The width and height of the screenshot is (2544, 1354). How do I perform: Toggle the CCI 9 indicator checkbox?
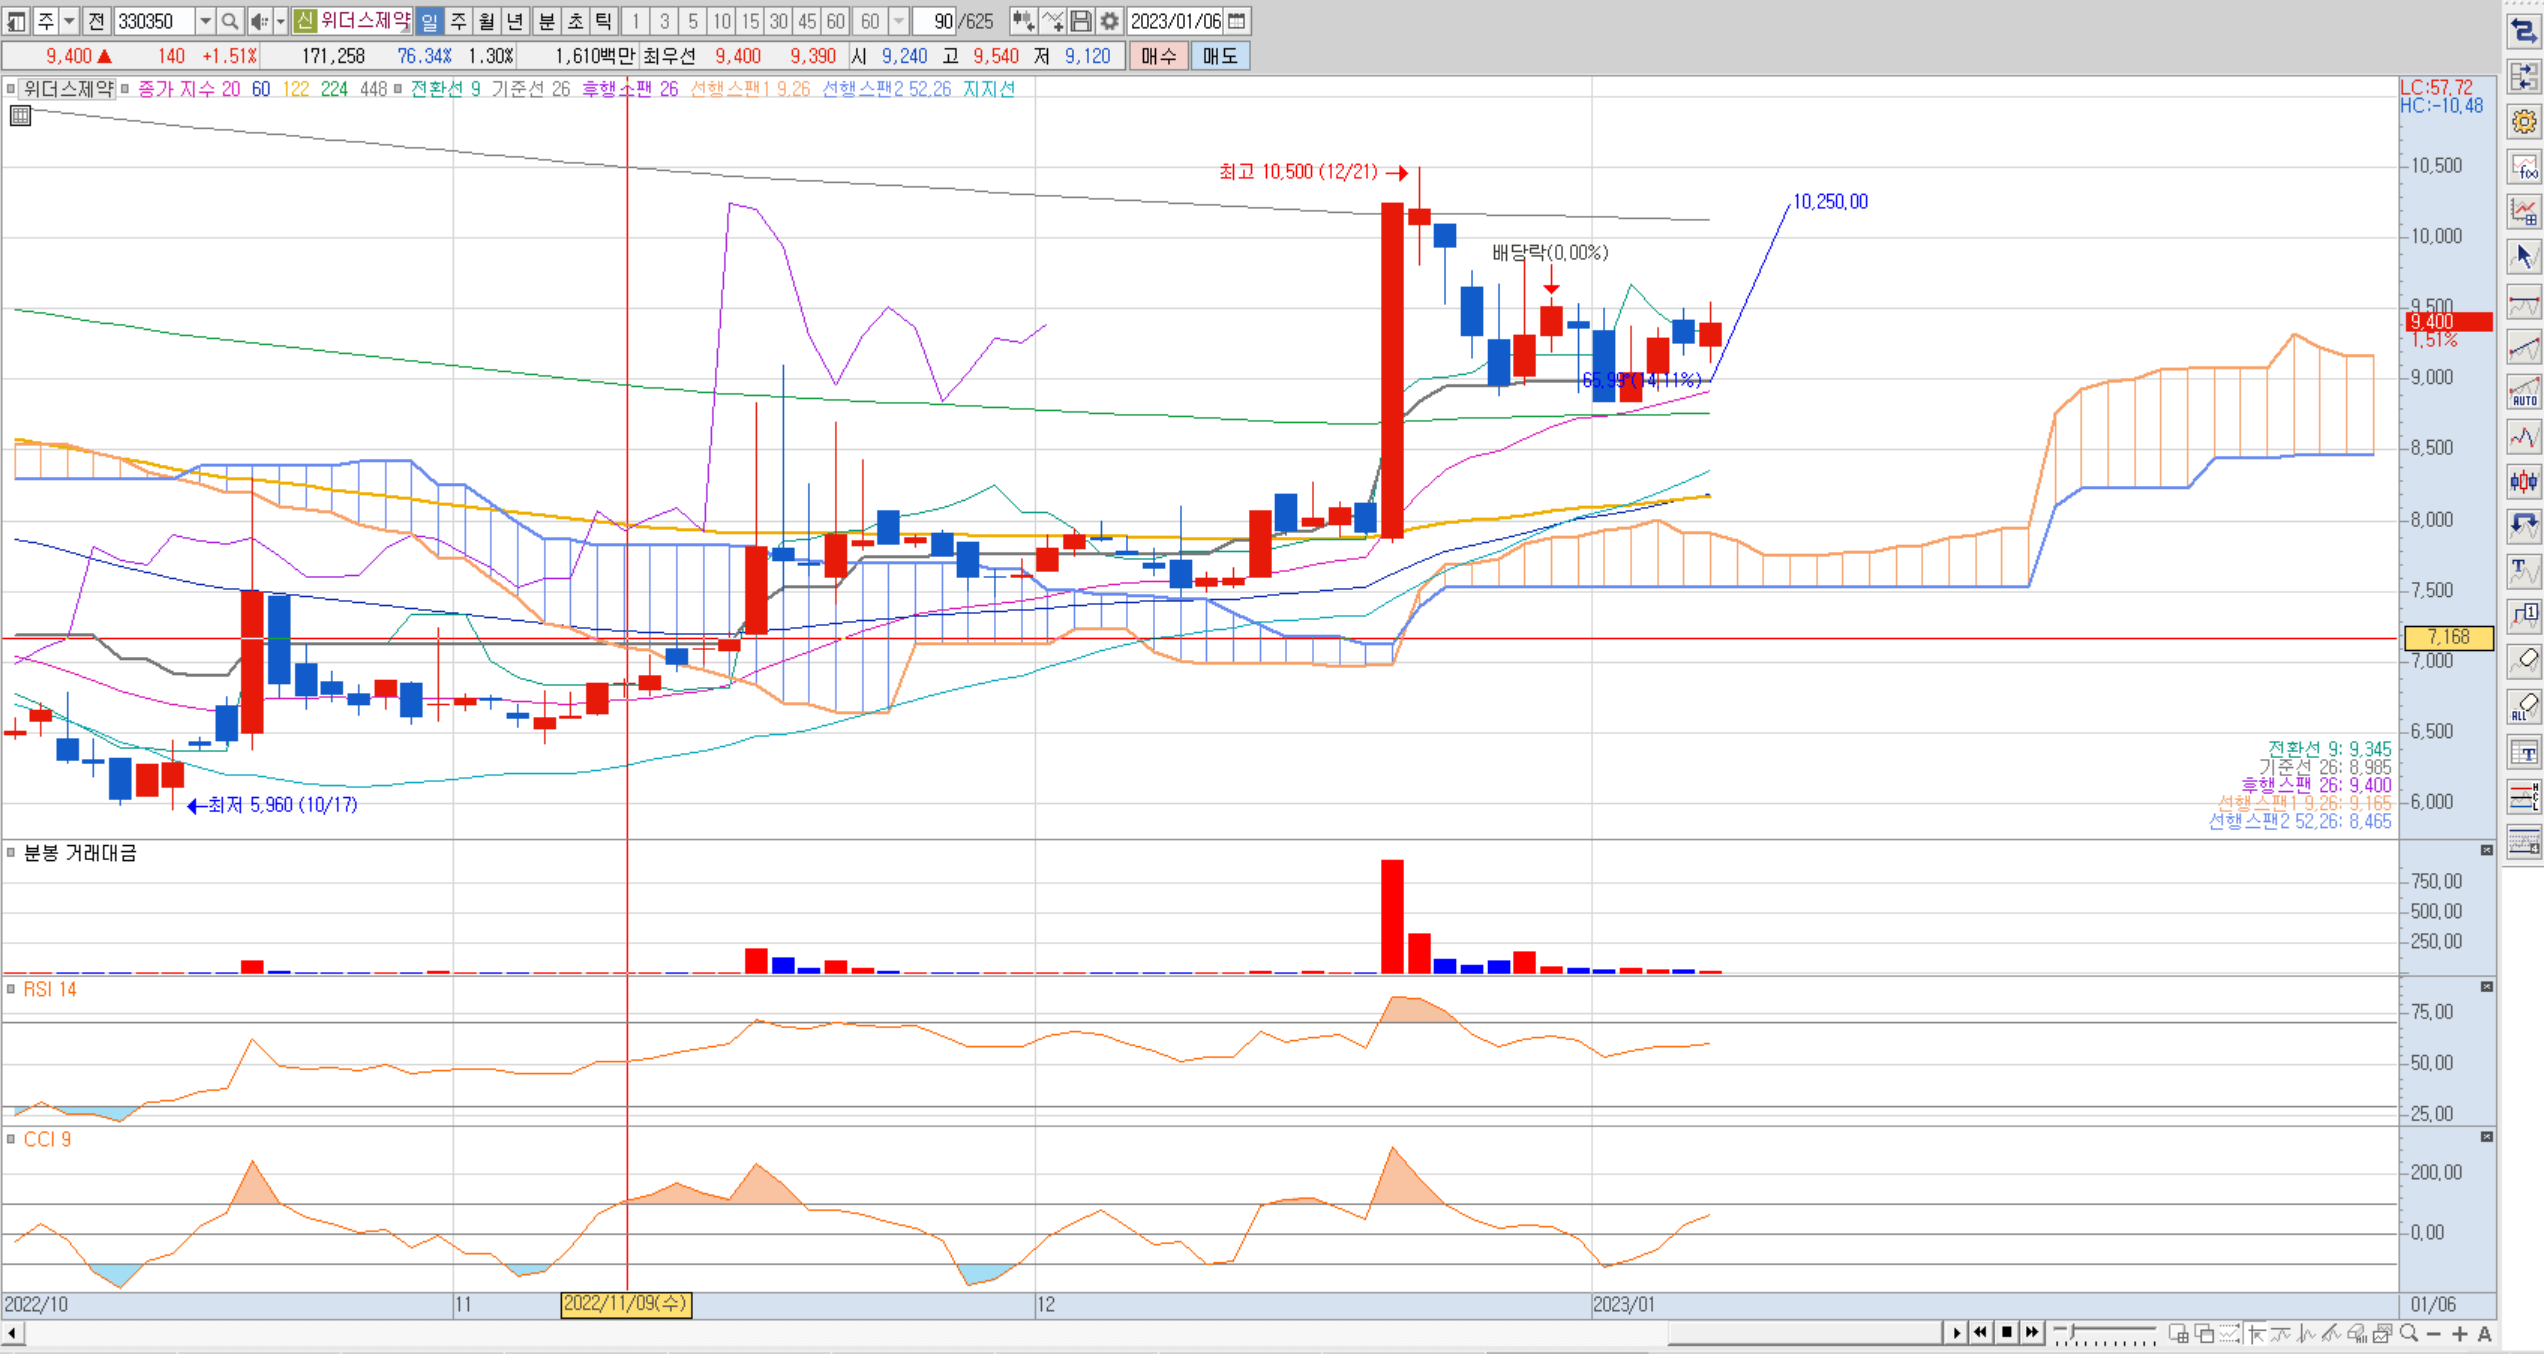point(11,1140)
